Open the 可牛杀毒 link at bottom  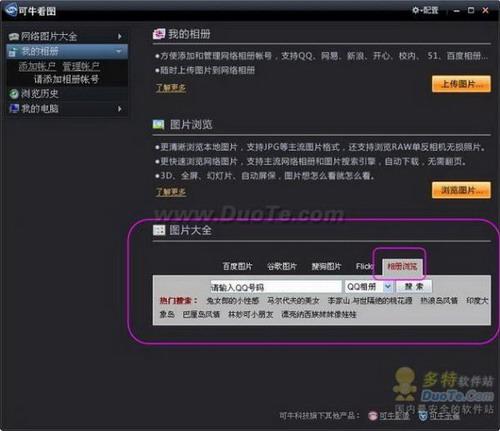coord(445,416)
